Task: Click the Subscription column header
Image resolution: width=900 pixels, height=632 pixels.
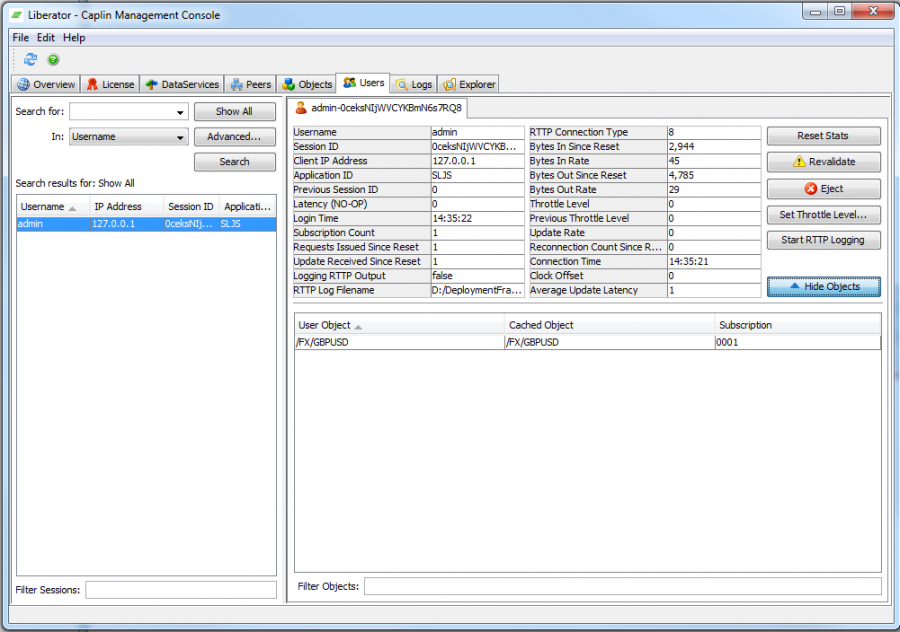Action: 798,325
